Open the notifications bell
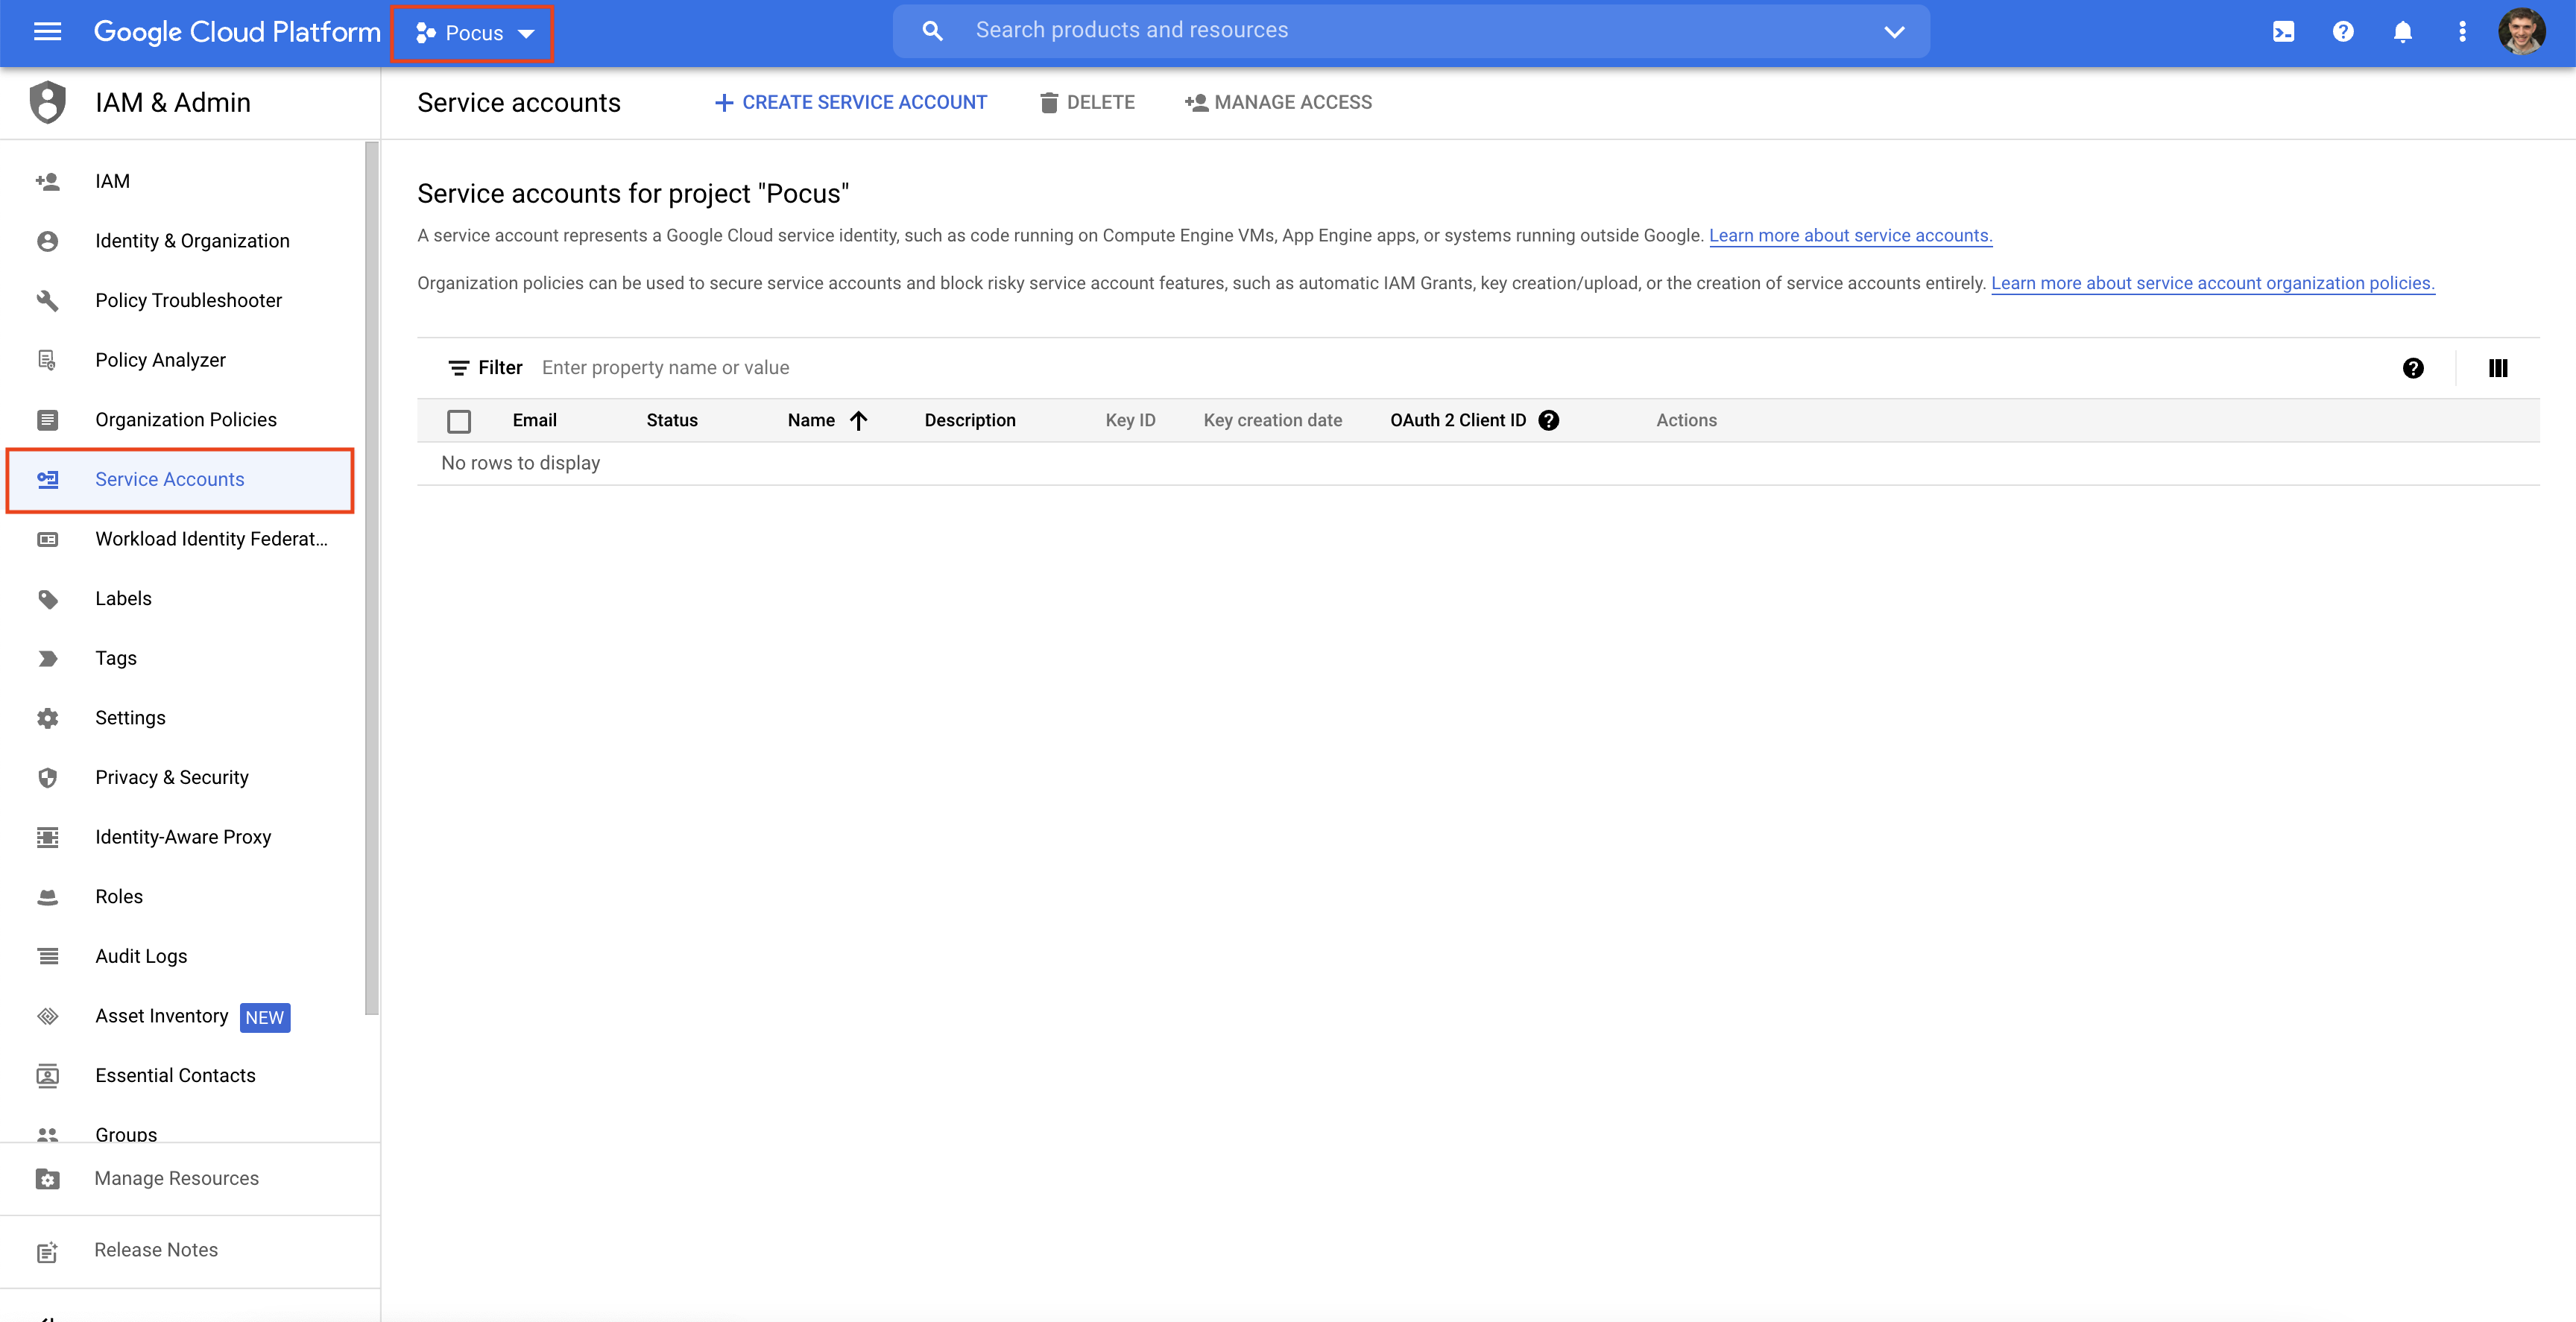This screenshot has height=1322, width=2576. 2402,32
